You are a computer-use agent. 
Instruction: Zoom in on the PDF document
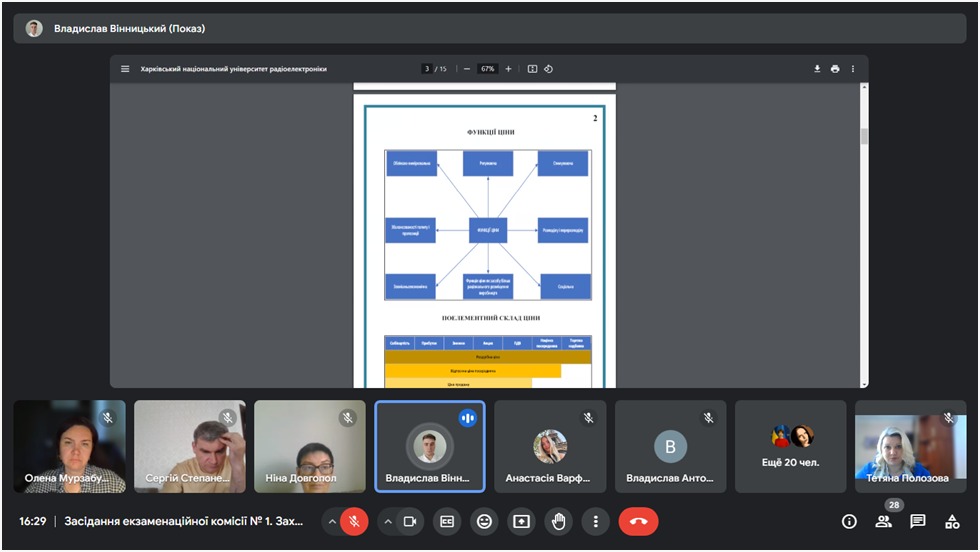tap(508, 69)
